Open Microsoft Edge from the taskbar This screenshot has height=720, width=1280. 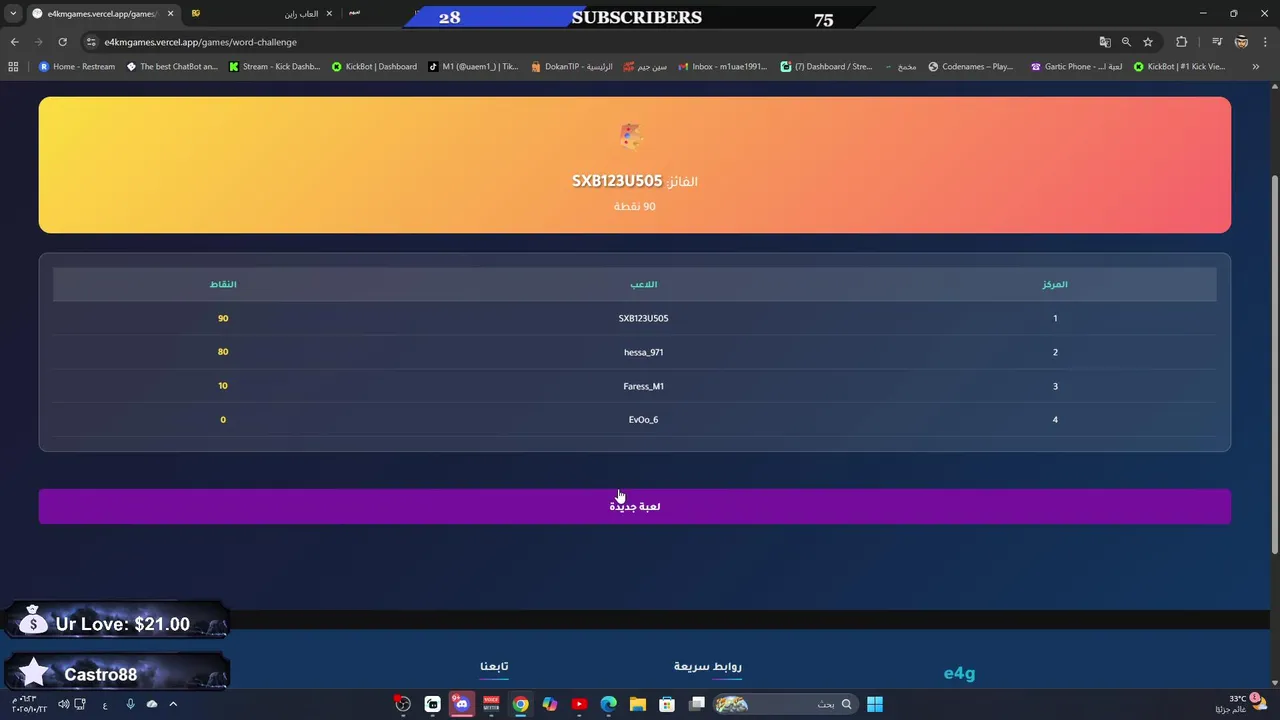(608, 704)
